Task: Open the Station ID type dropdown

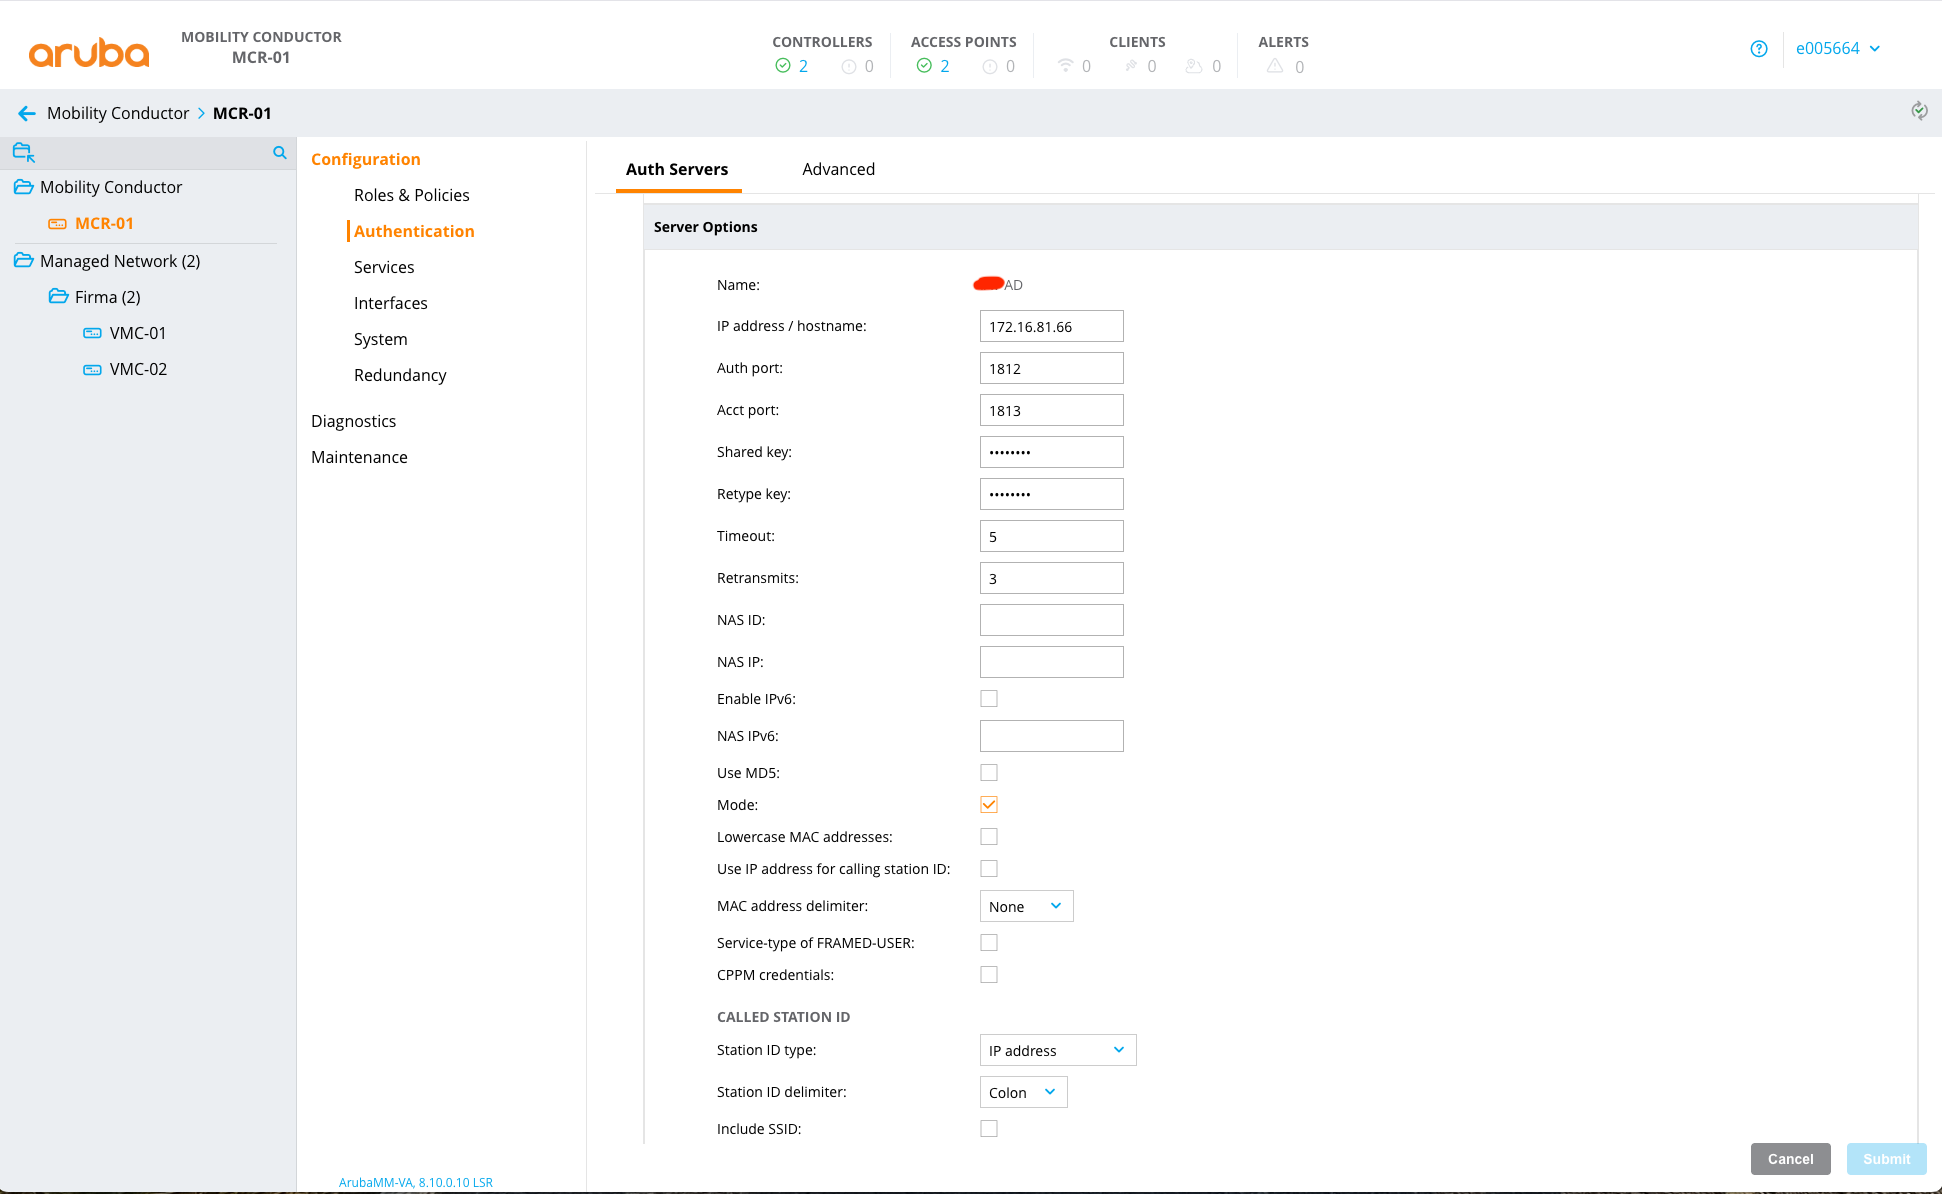Action: [1057, 1050]
